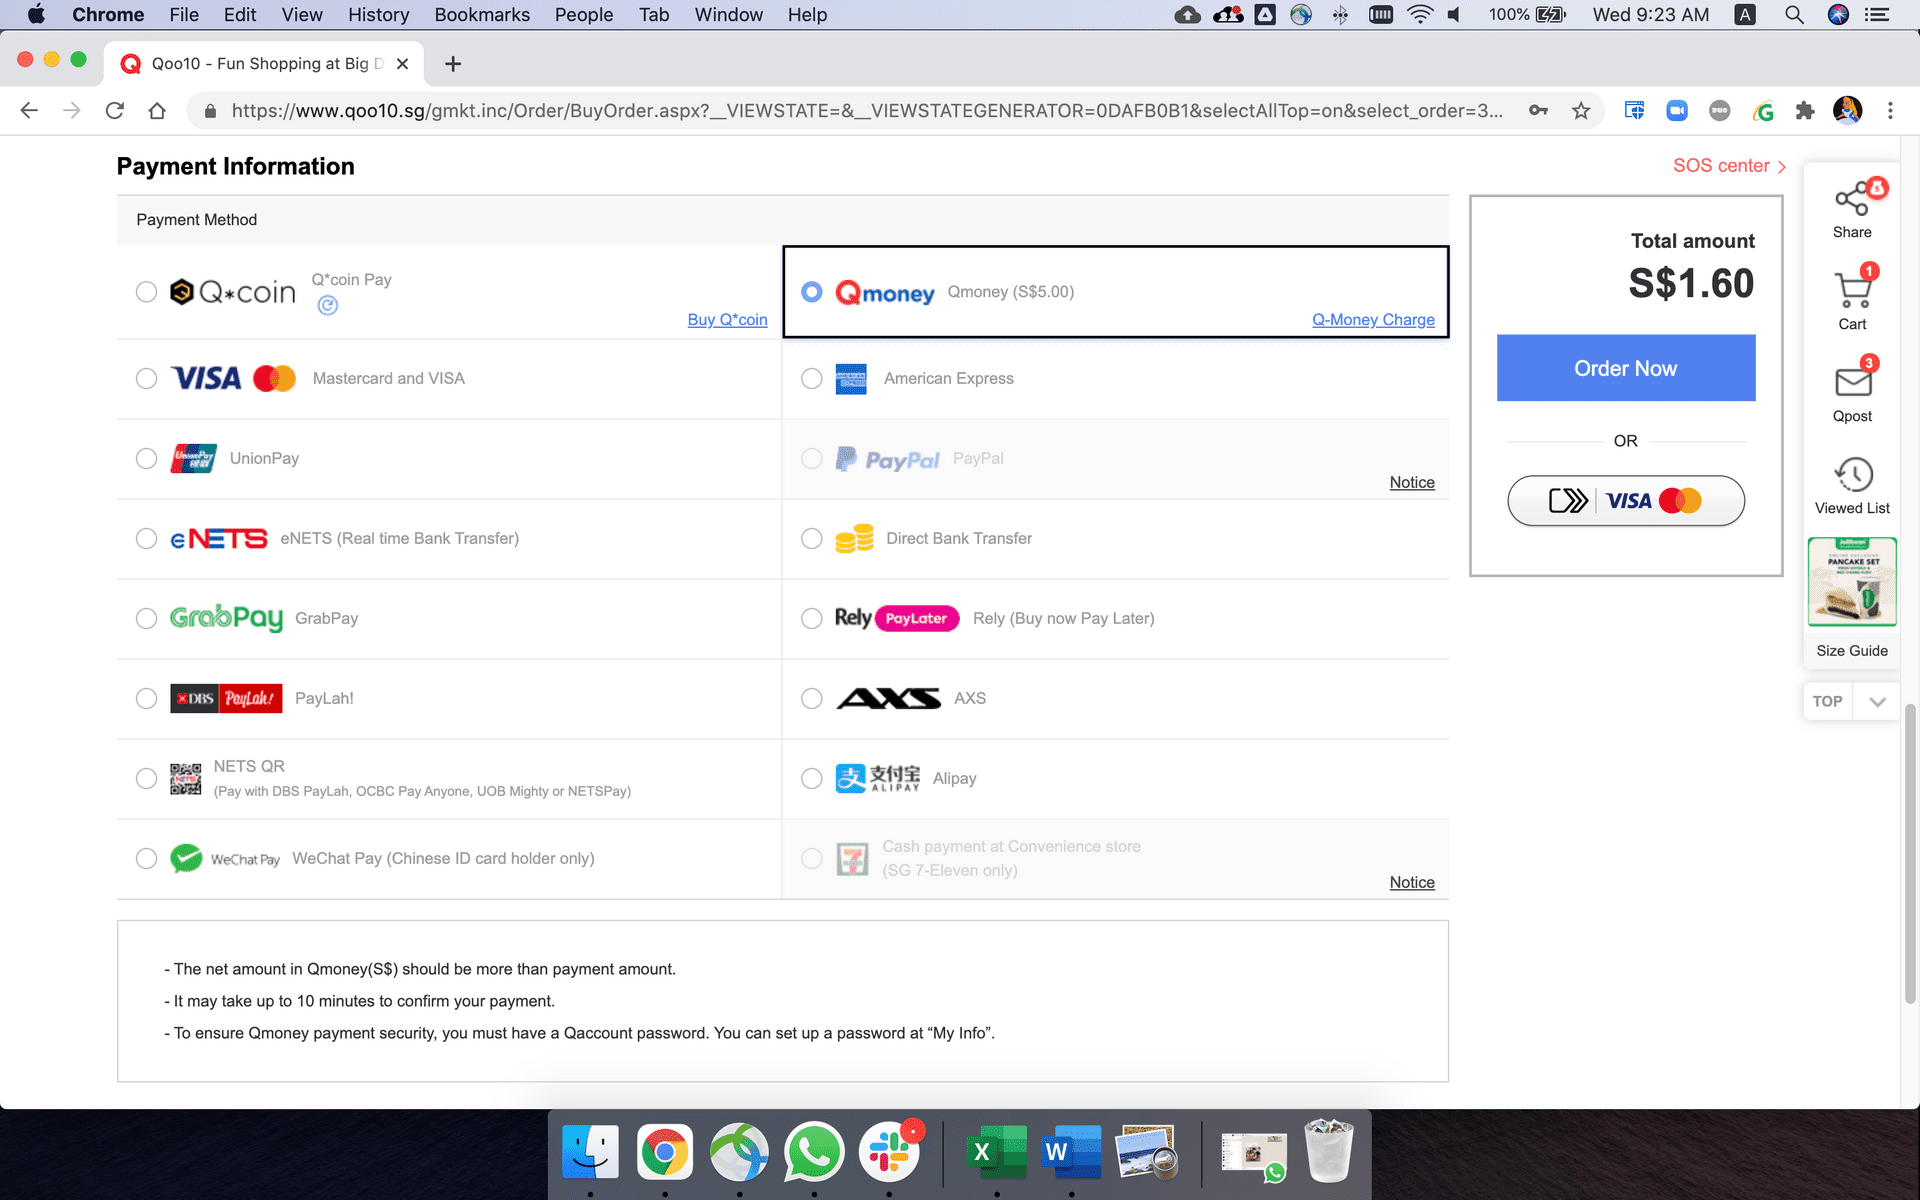Viewport: 1920px width, 1200px height.
Task: Select the UnionPay radio button
Action: click(146, 459)
